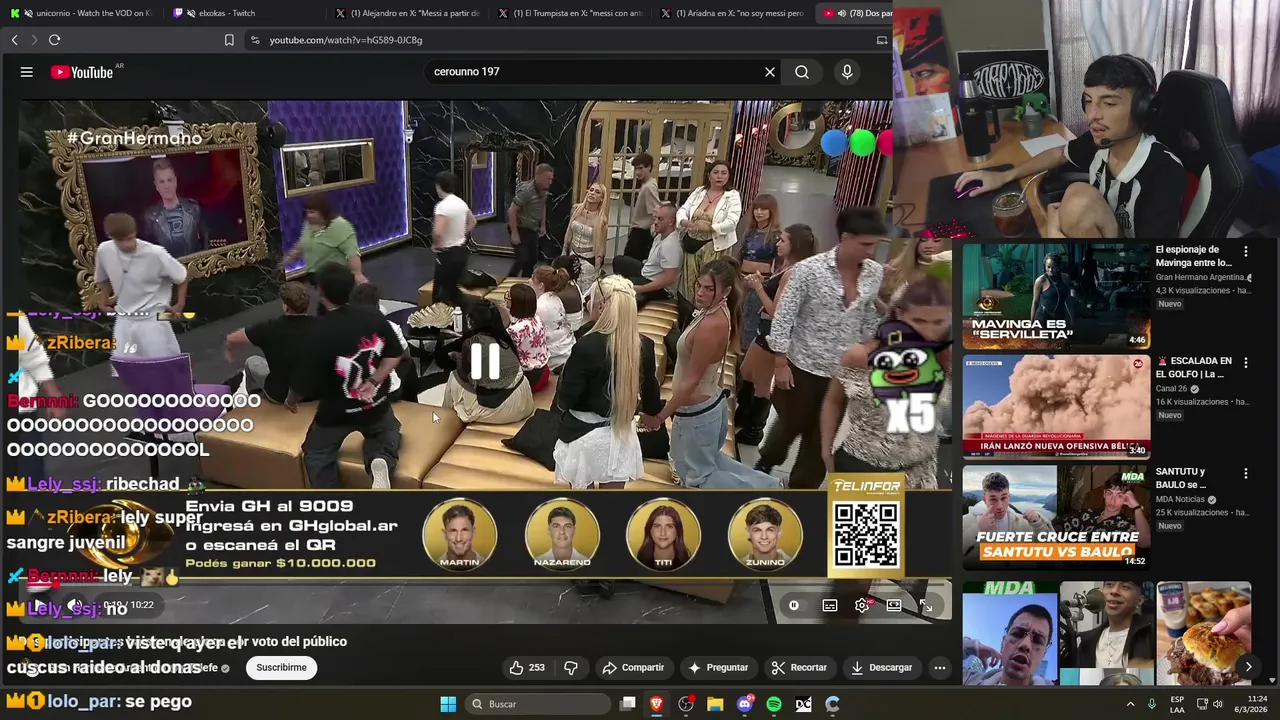1280x720 pixels.
Task: Advance the shorts shelf with the right chevron
Action: tap(1248, 667)
